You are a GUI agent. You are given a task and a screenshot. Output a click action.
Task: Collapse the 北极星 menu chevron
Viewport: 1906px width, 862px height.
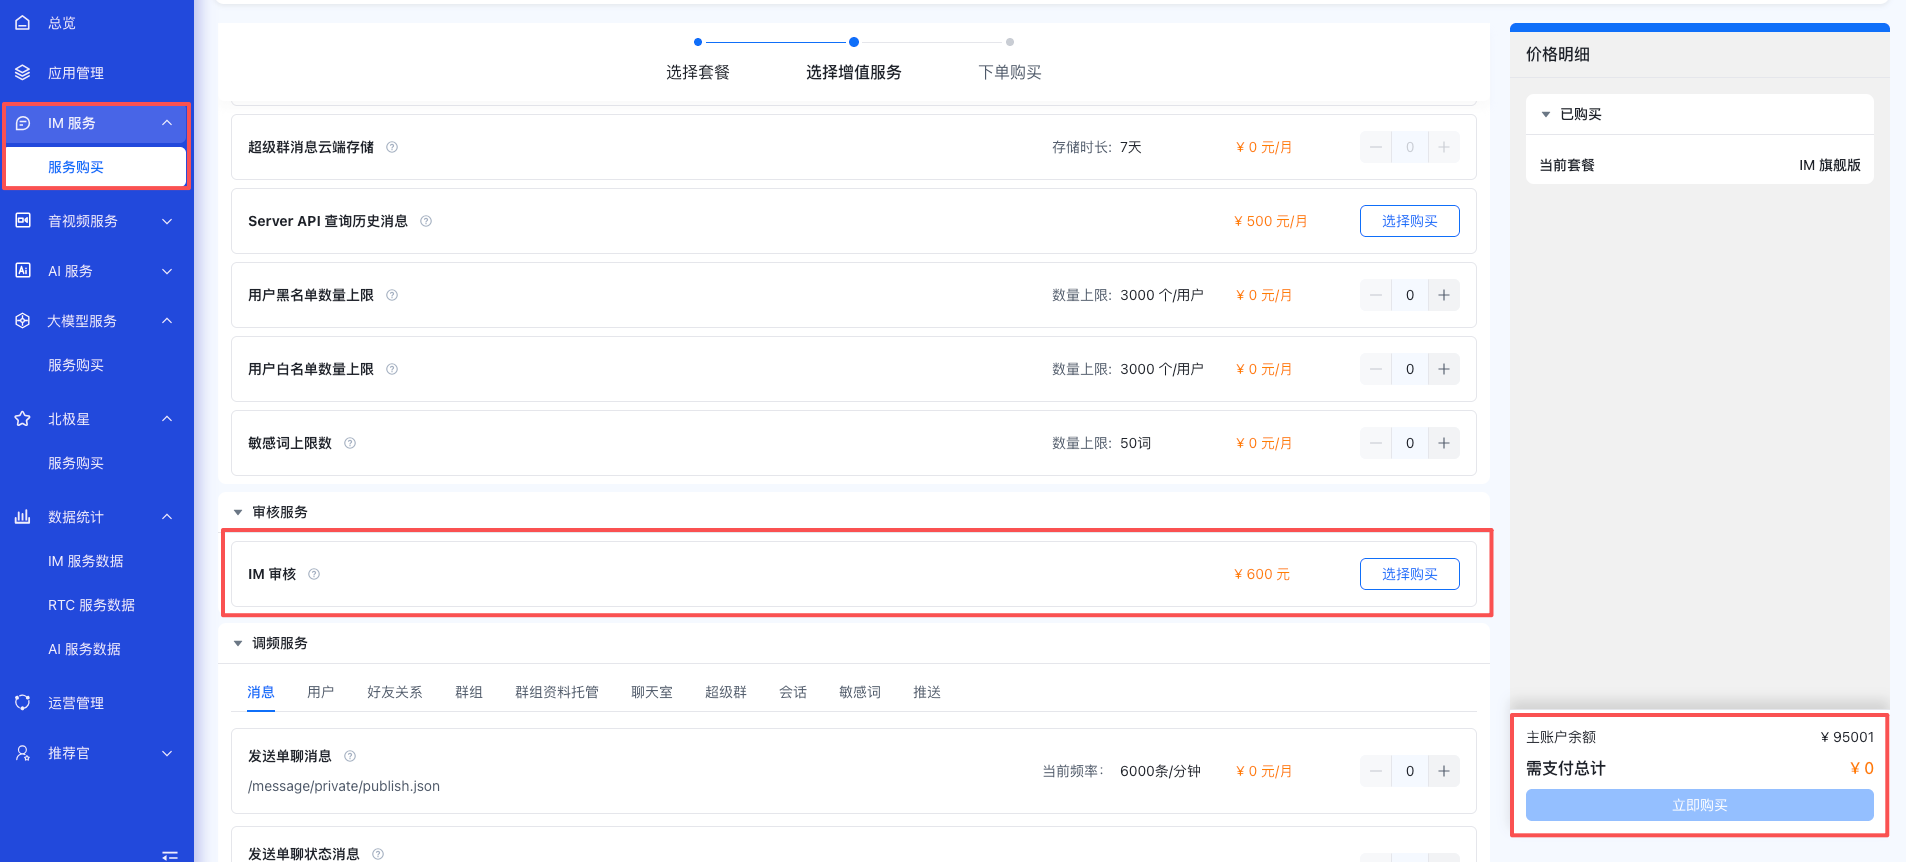167,419
